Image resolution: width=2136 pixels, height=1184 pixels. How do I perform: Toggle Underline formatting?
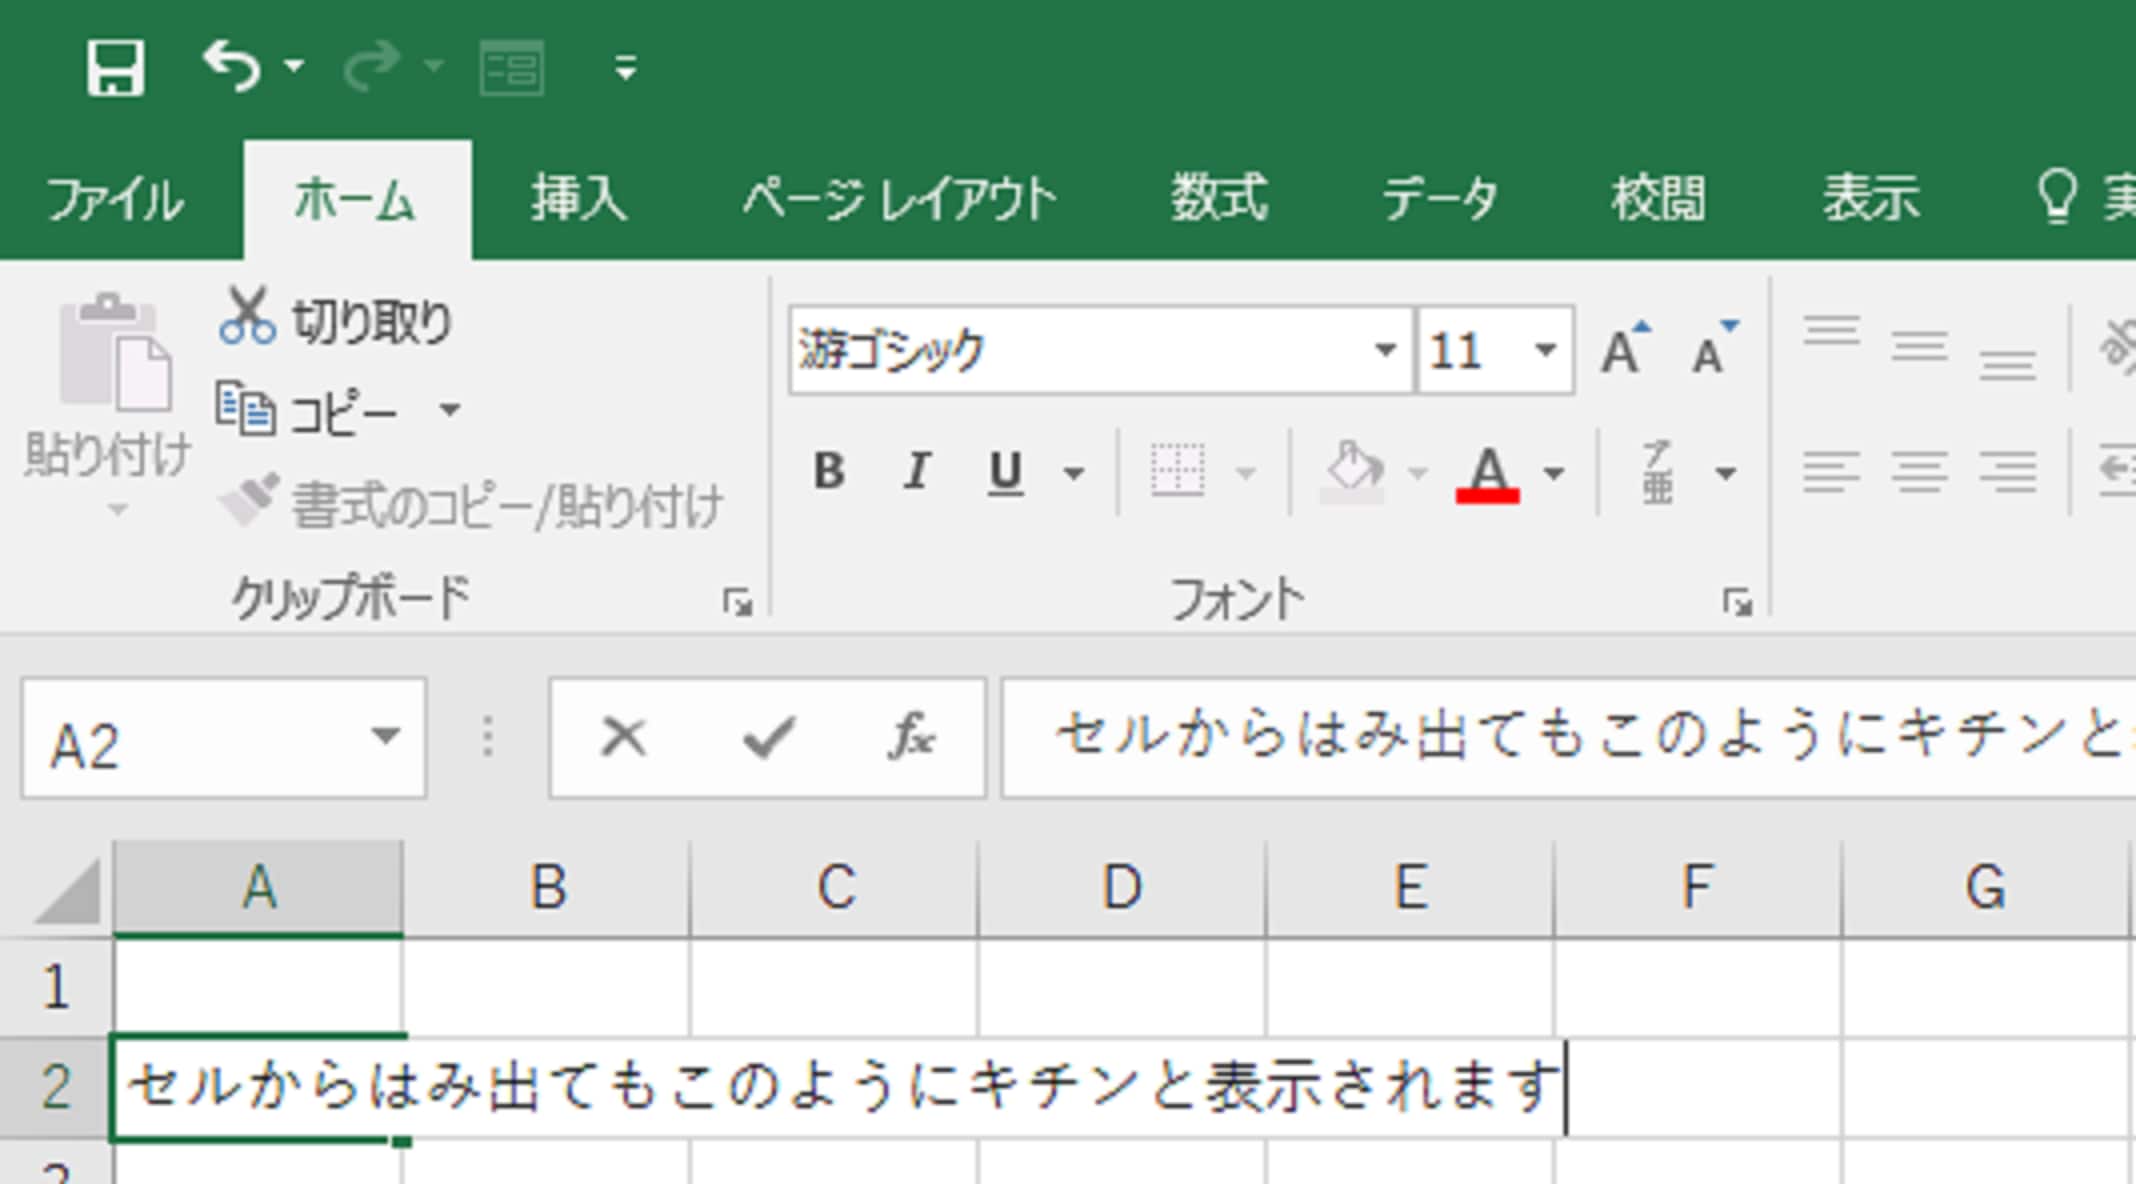click(1004, 471)
